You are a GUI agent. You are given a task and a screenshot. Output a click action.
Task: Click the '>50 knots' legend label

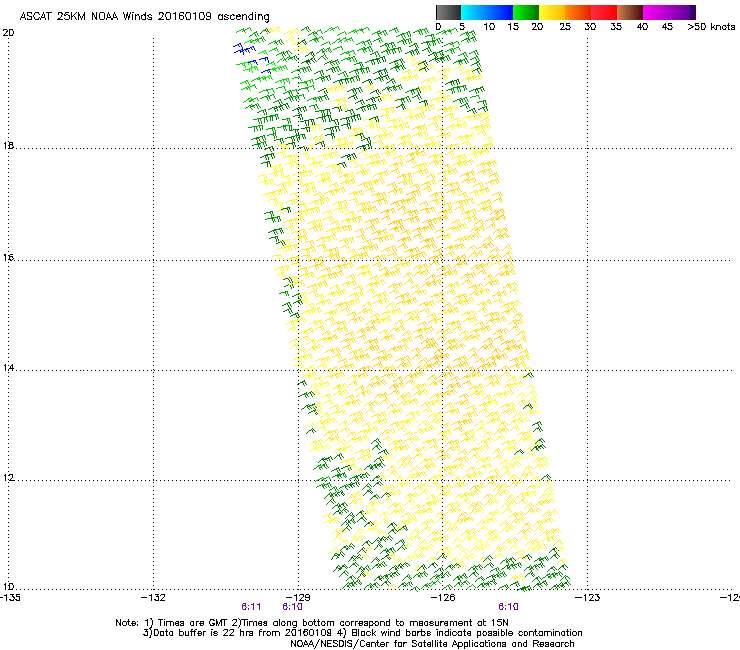point(711,27)
